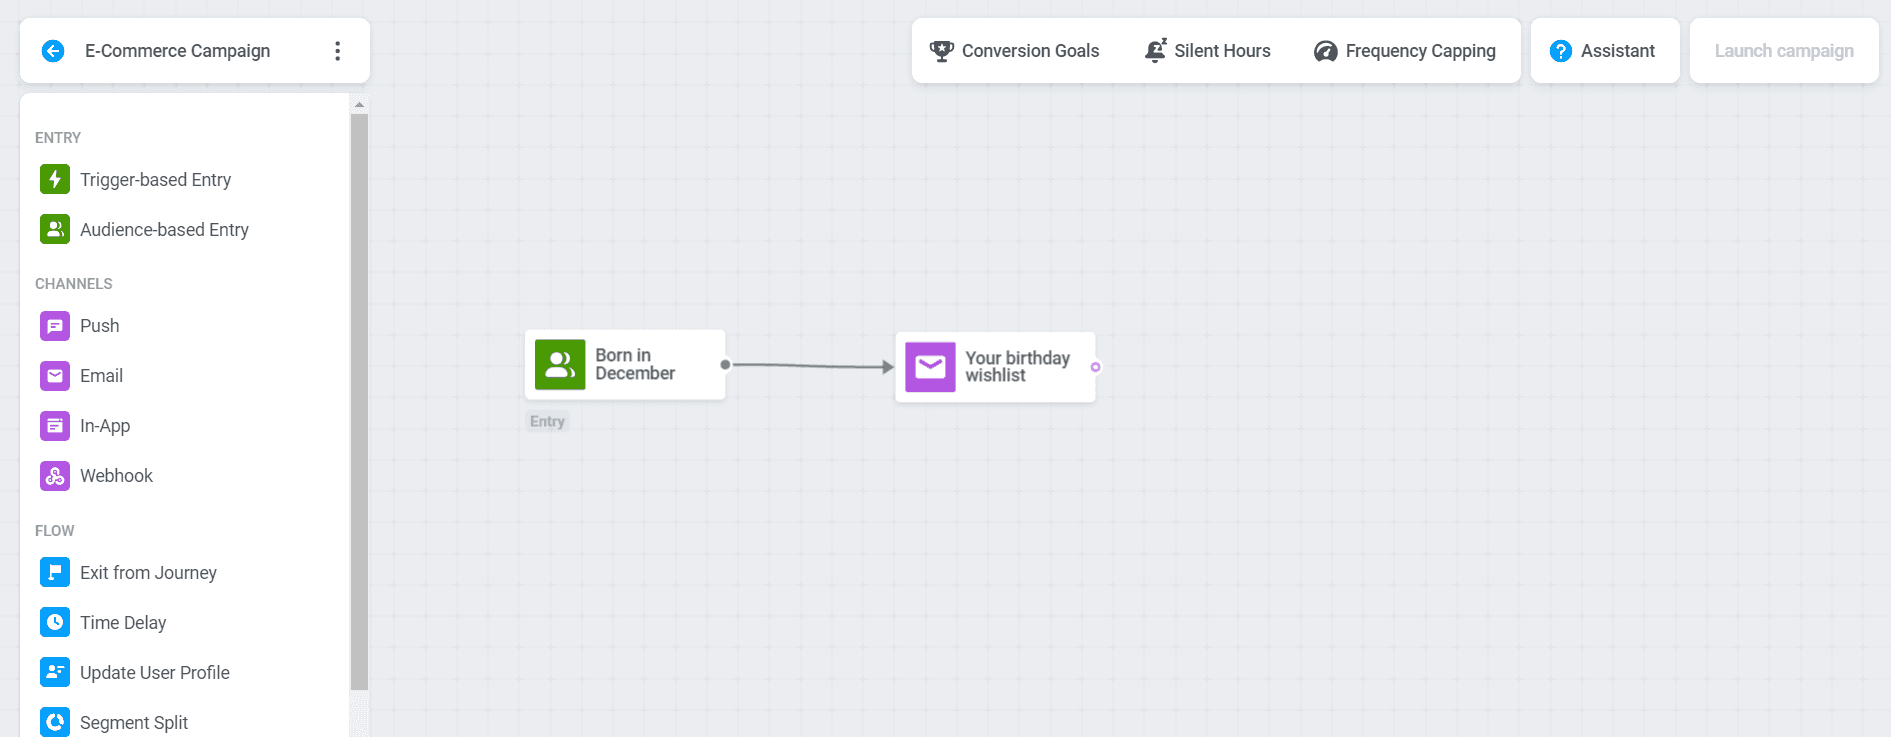Select the Time Delay clock icon
1891x737 pixels.
pos(55,623)
